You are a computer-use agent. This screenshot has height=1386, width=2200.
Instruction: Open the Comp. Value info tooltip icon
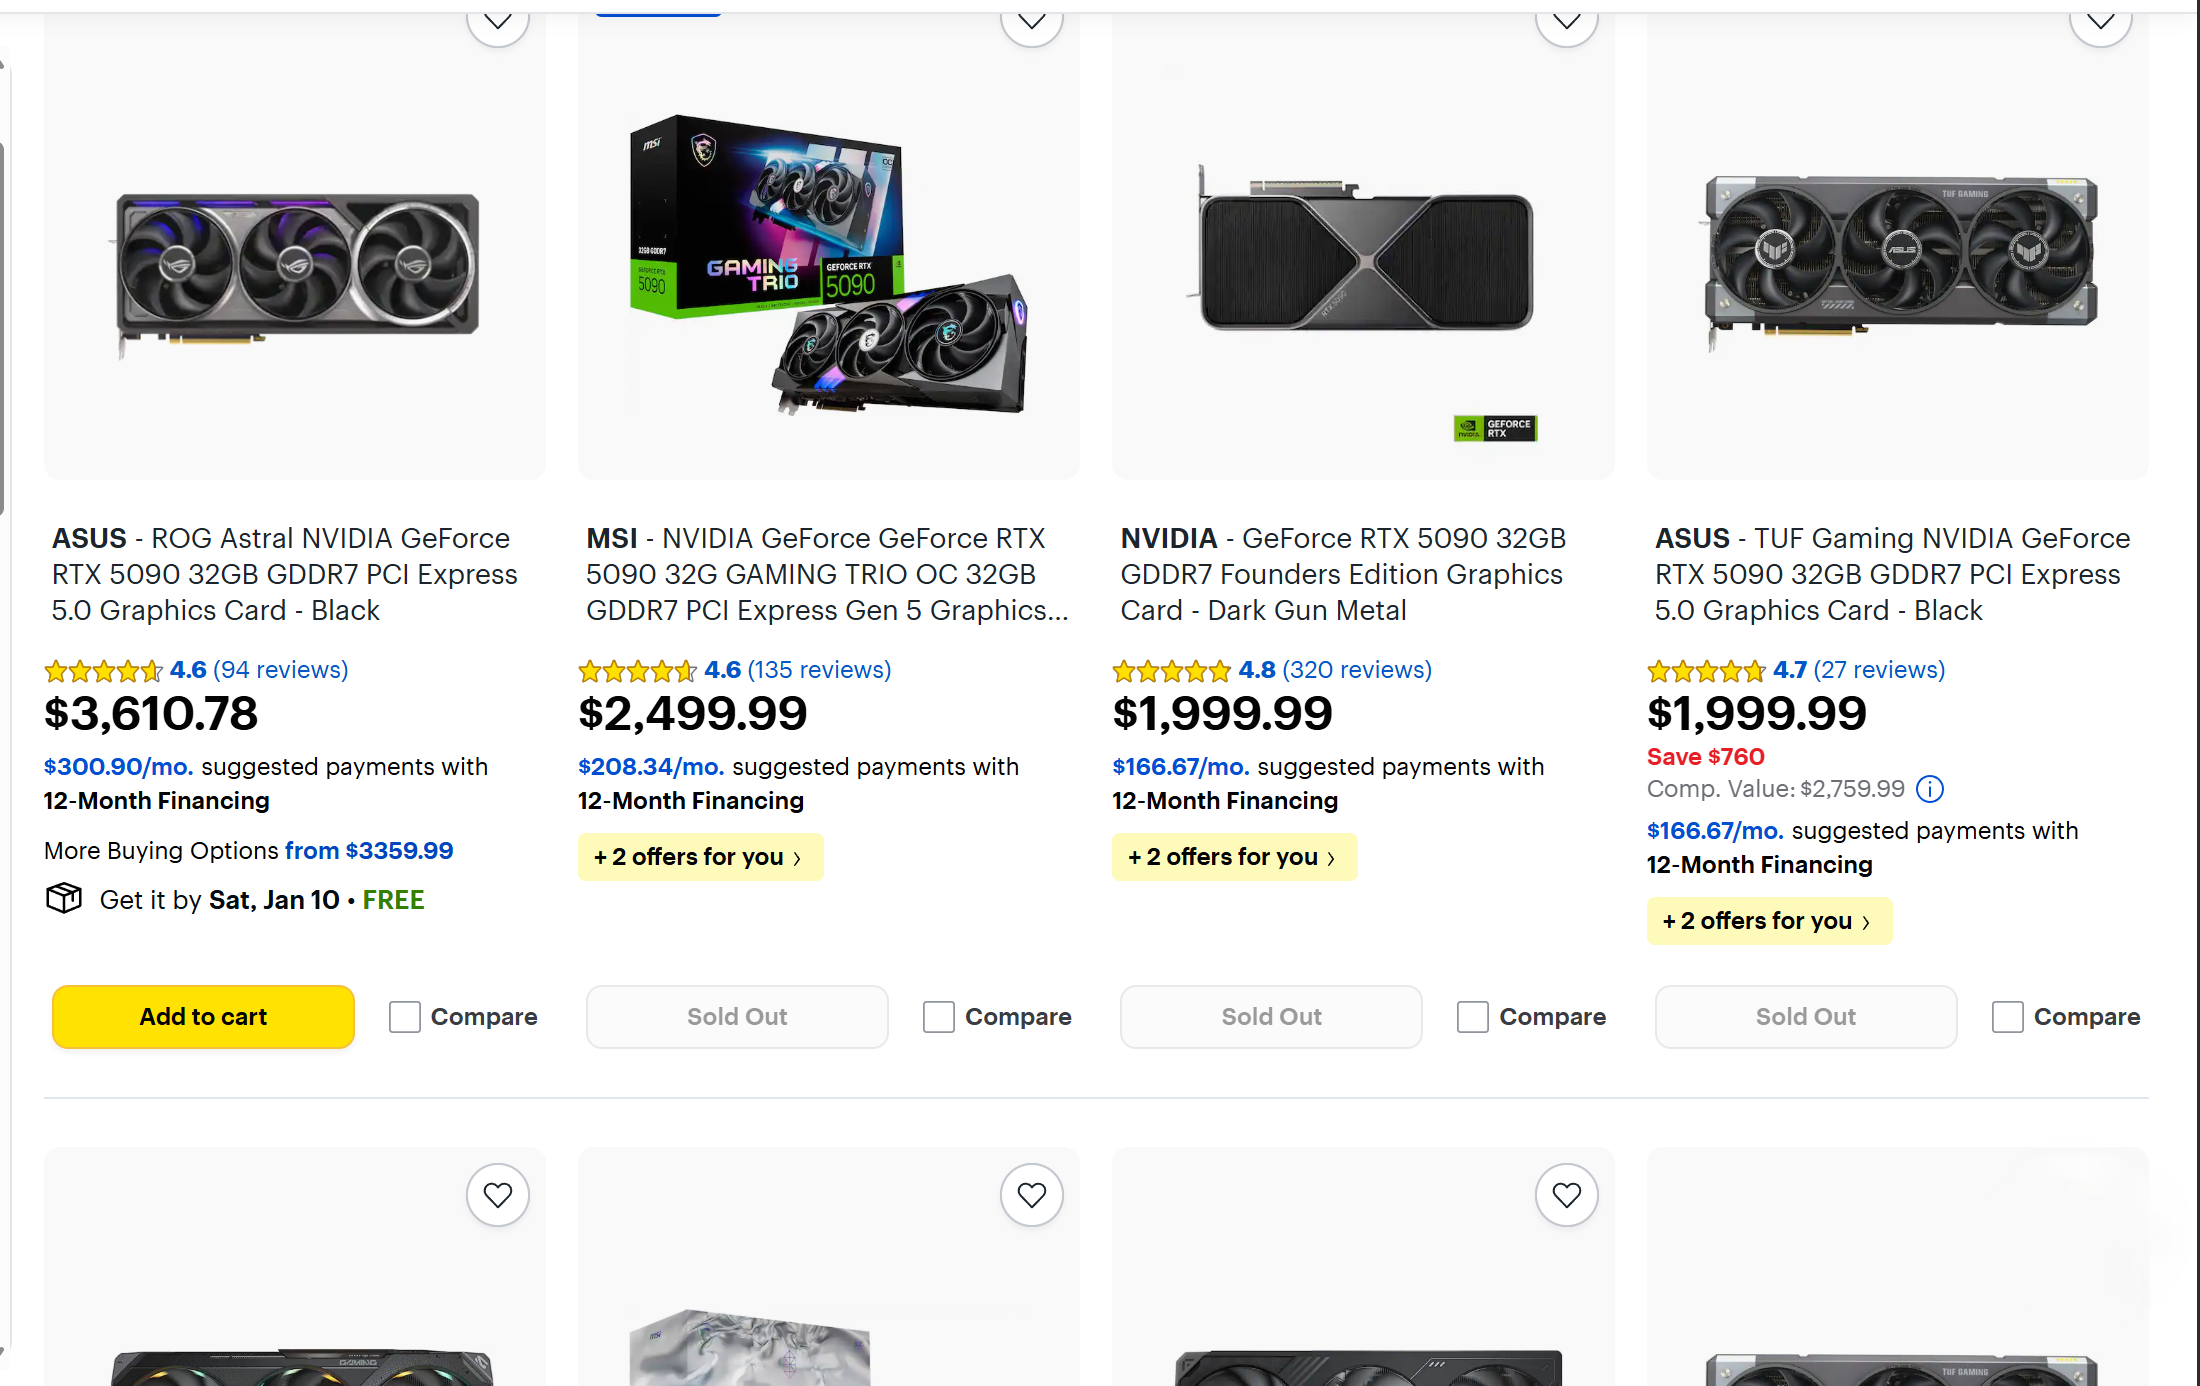pos(1930,789)
